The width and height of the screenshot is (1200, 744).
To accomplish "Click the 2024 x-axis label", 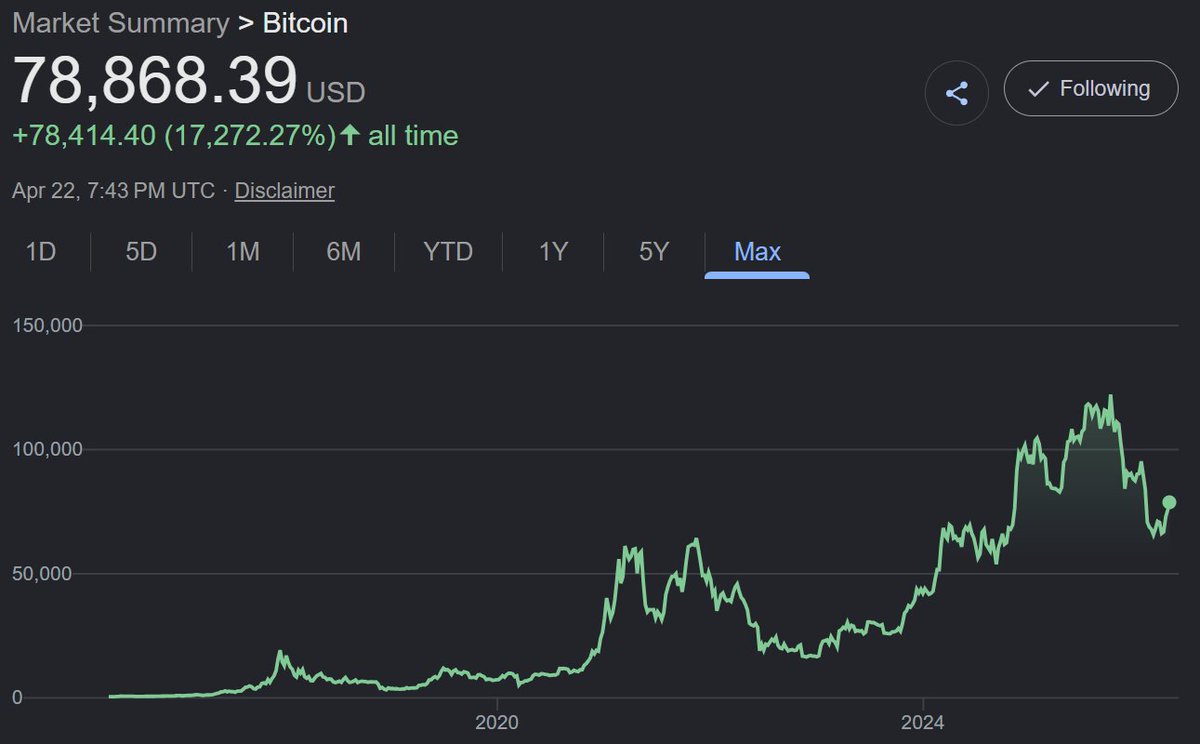I will point(922,722).
